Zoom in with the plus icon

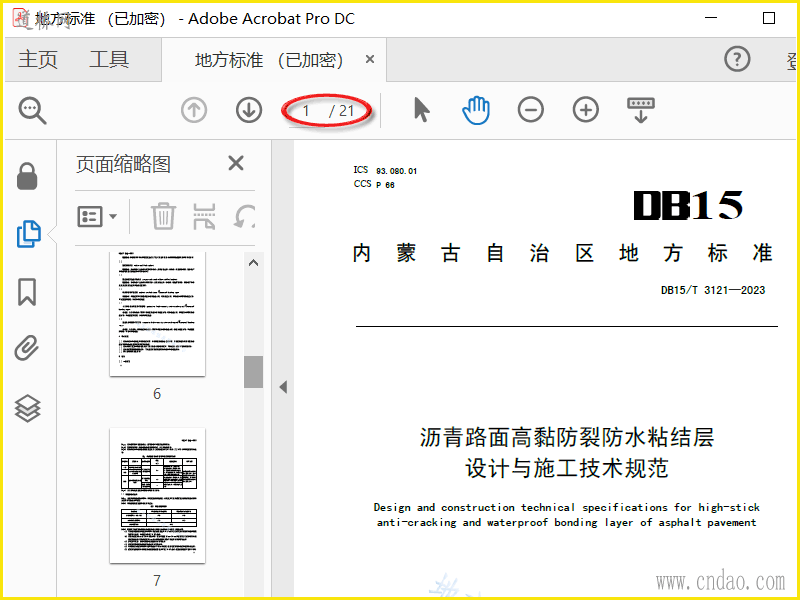click(x=586, y=110)
